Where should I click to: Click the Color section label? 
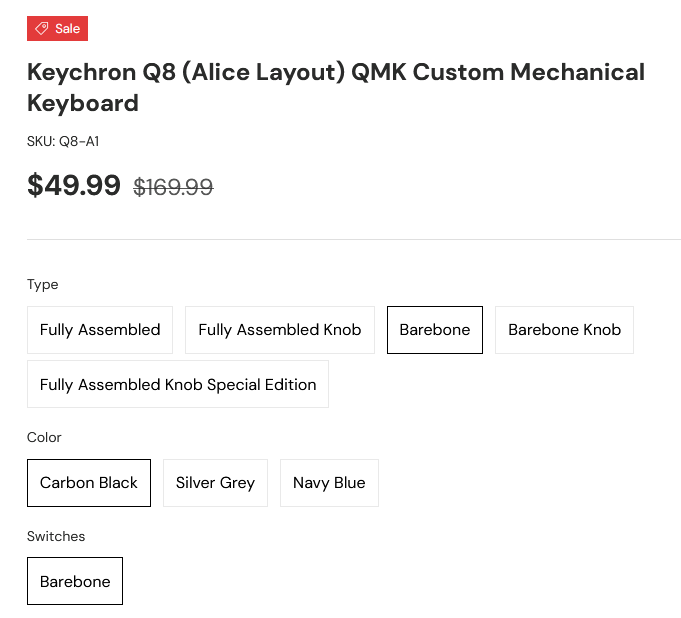point(44,438)
